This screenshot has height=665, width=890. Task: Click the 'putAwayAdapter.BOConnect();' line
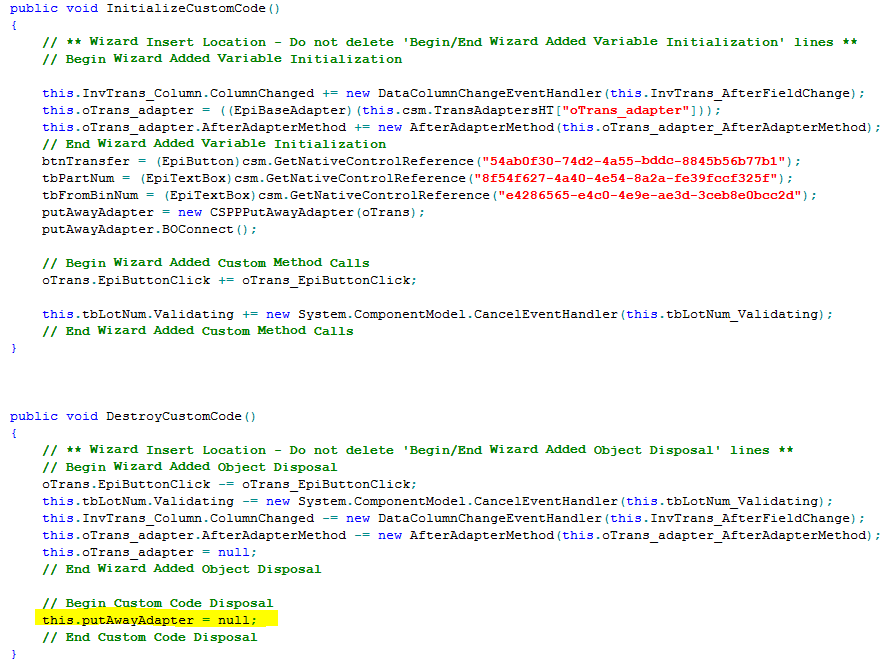(x=149, y=229)
